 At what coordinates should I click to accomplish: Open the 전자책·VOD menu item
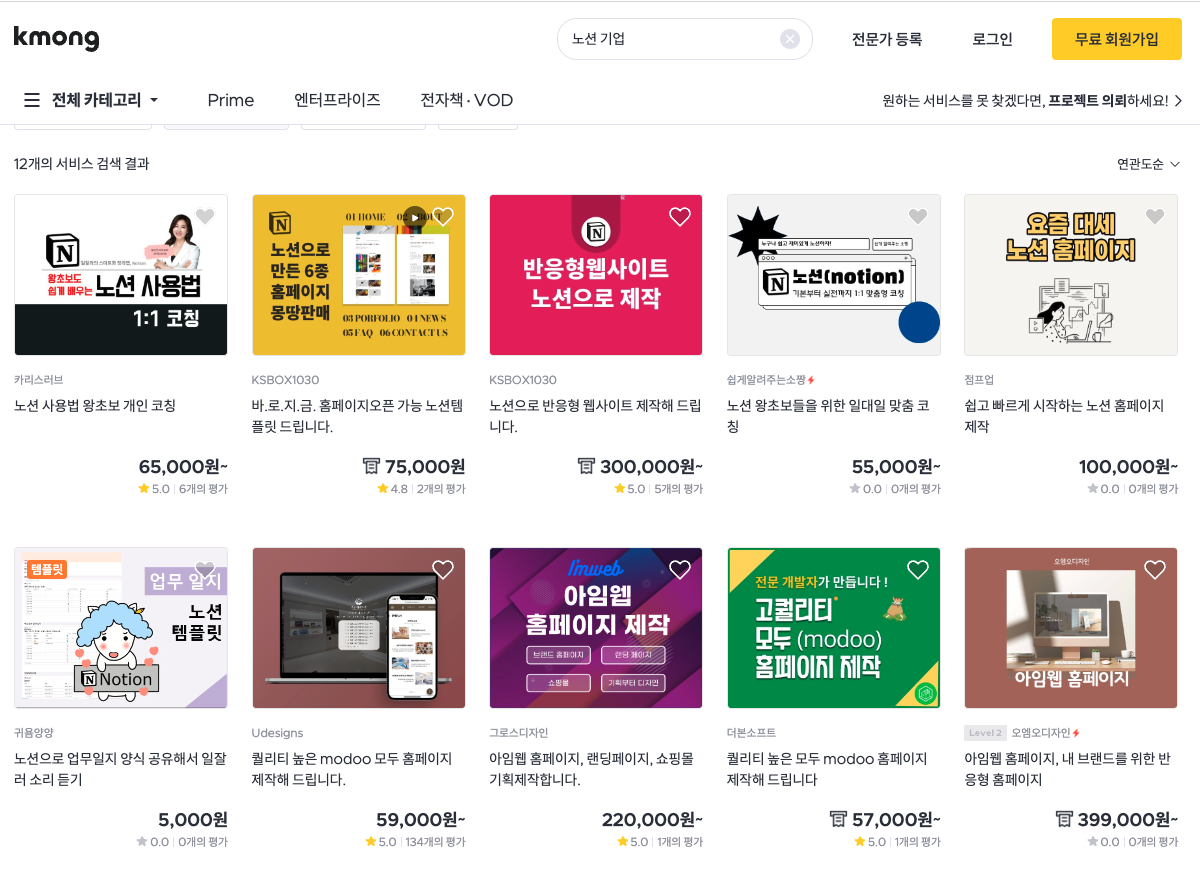(467, 100)
